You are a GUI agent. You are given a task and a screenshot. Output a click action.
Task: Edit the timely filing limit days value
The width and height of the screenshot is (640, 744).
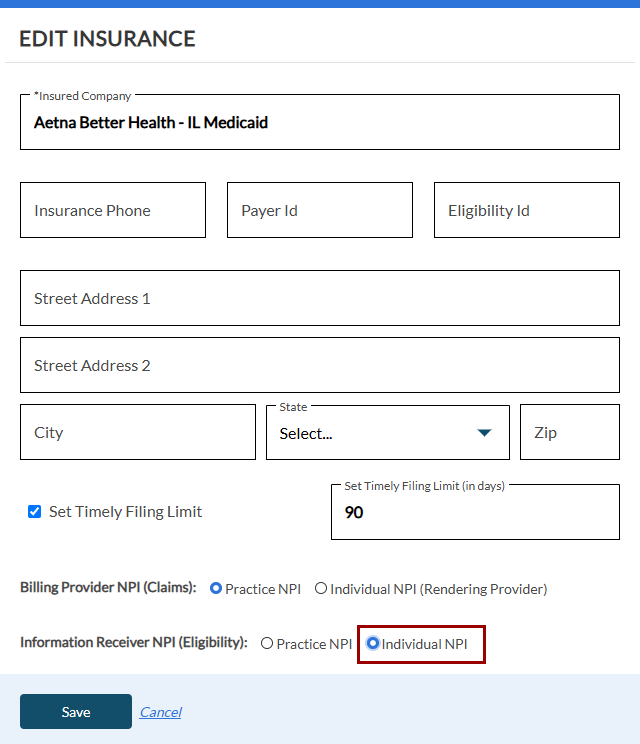[475, 513]
